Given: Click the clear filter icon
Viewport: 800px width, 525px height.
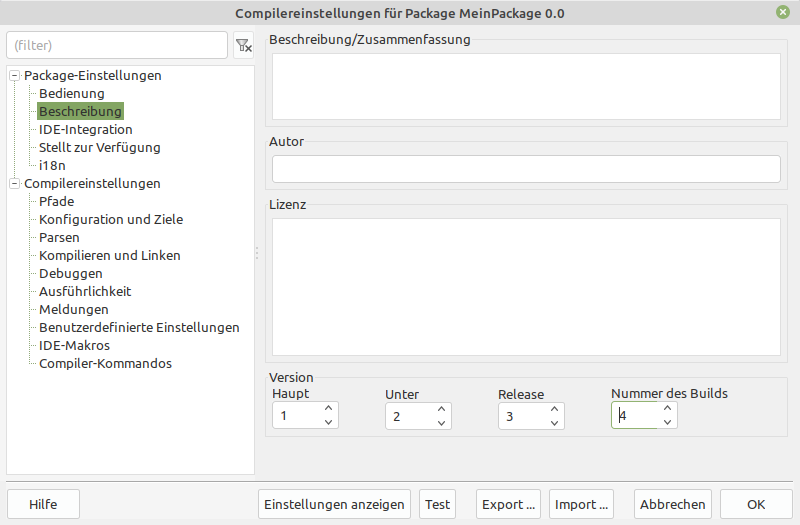Looking at the screenshot, I should pos(243,46).
